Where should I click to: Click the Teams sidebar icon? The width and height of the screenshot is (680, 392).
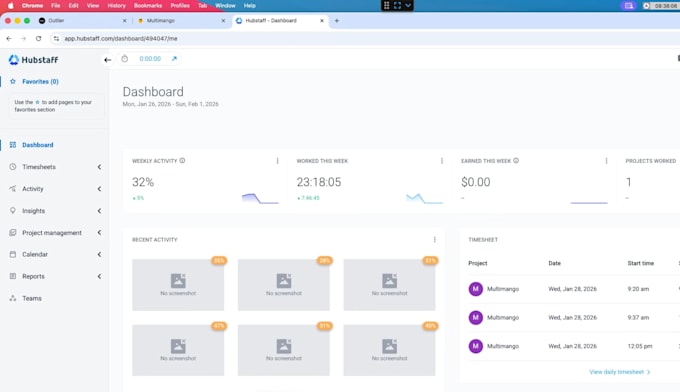(13, 298)
